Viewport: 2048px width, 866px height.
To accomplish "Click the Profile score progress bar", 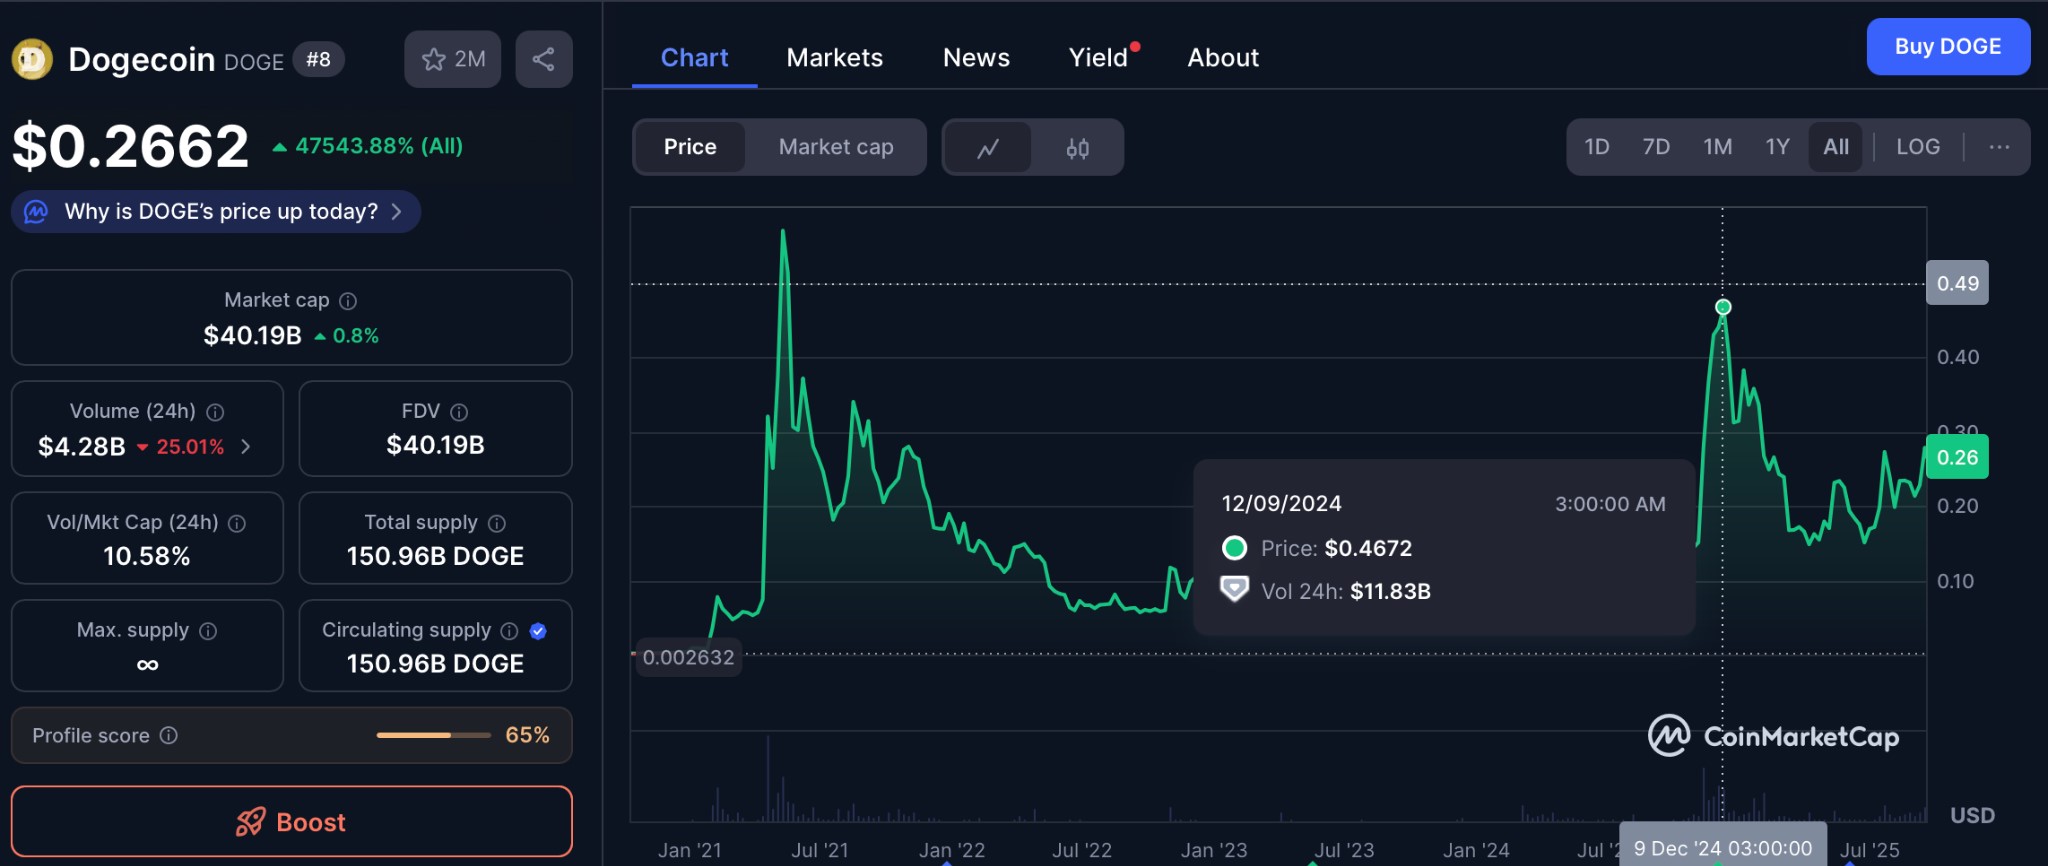I will click(433, 736).
